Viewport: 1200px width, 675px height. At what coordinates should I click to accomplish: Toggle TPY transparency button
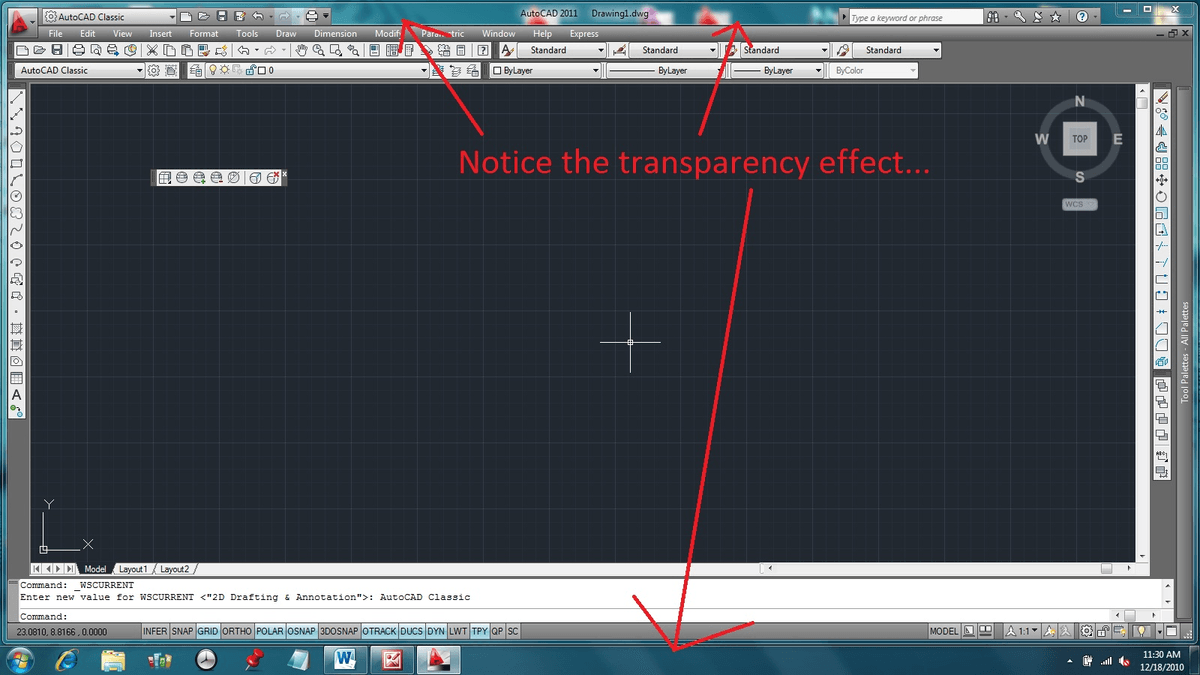coord(480,632)
